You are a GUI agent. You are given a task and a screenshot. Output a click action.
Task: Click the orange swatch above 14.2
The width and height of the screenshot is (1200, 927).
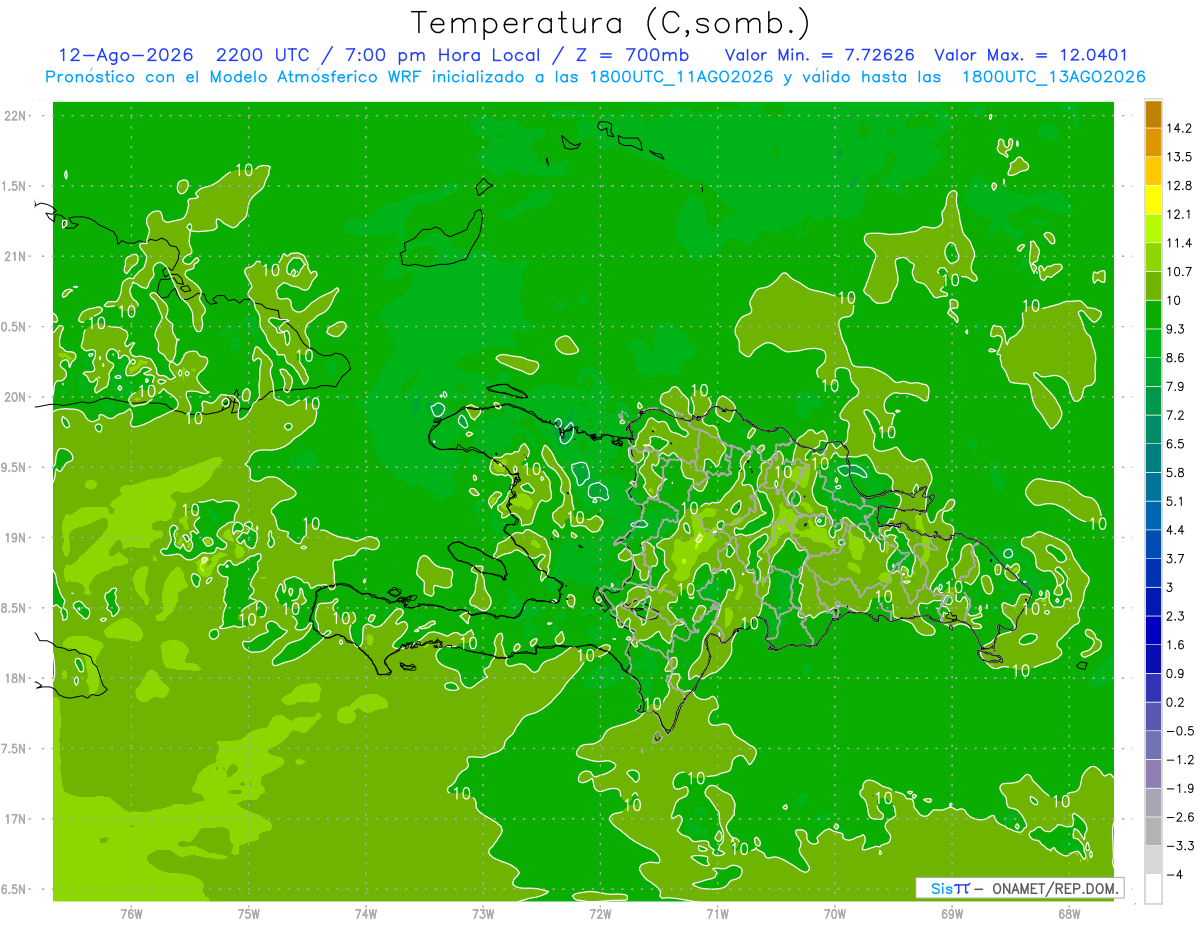pos(1153,113)
